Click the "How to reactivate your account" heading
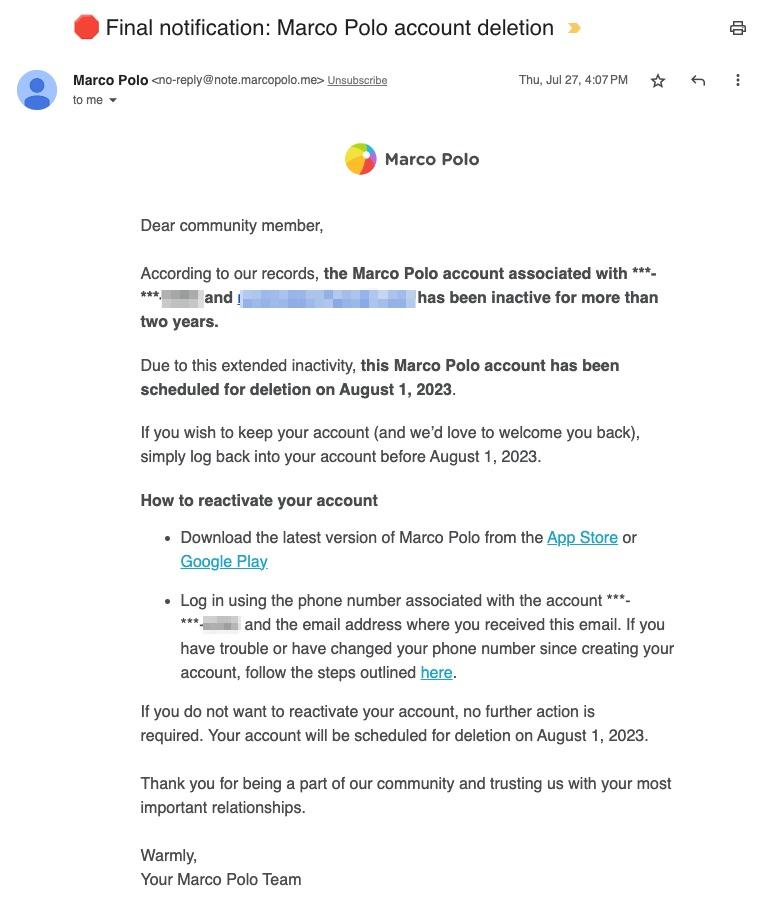 click(x=258, y=500)
